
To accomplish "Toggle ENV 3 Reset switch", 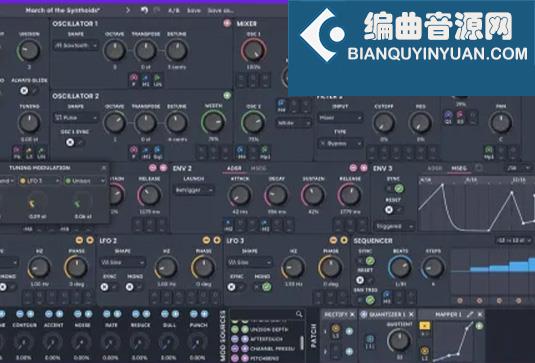I will 393,210.
